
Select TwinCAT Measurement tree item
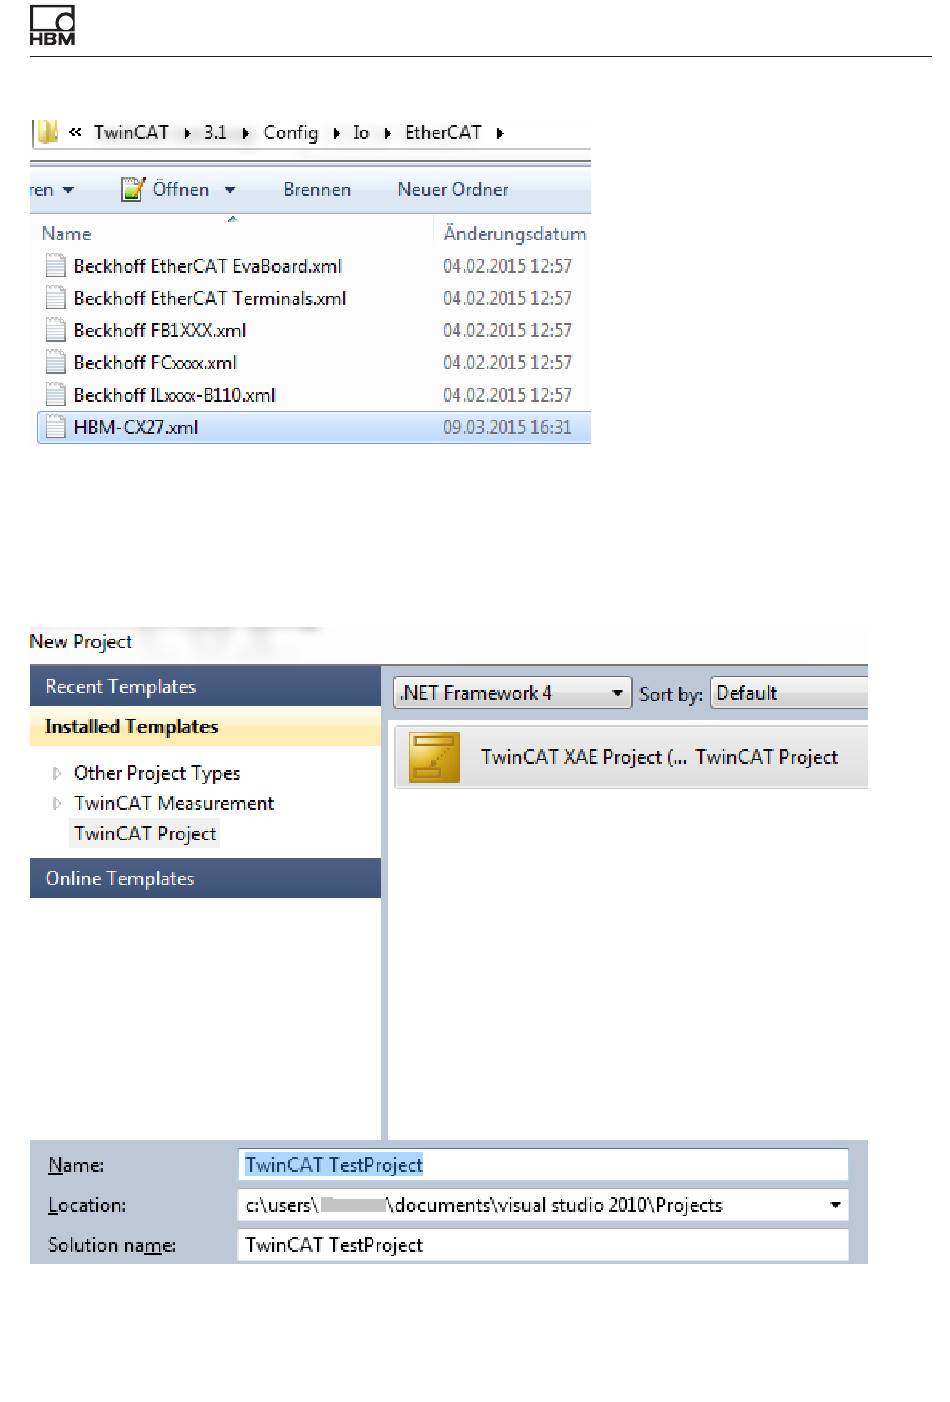coord(174,803)
